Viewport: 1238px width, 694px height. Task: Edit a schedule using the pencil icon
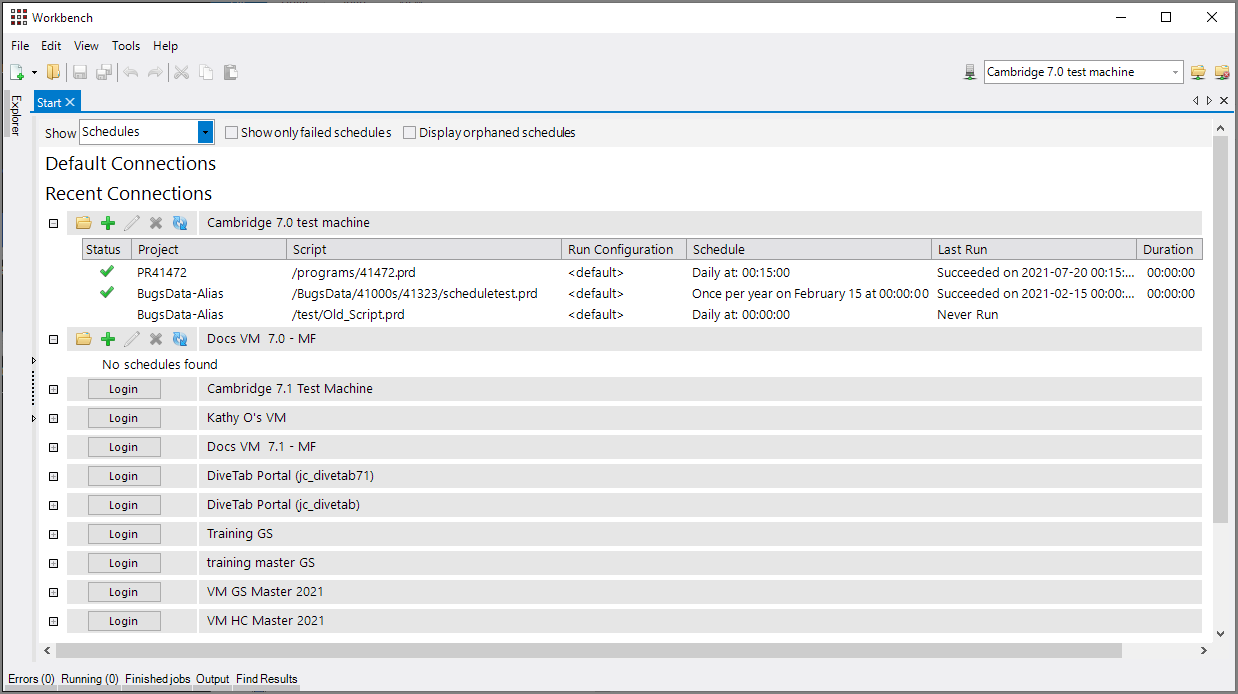point(131,222)
